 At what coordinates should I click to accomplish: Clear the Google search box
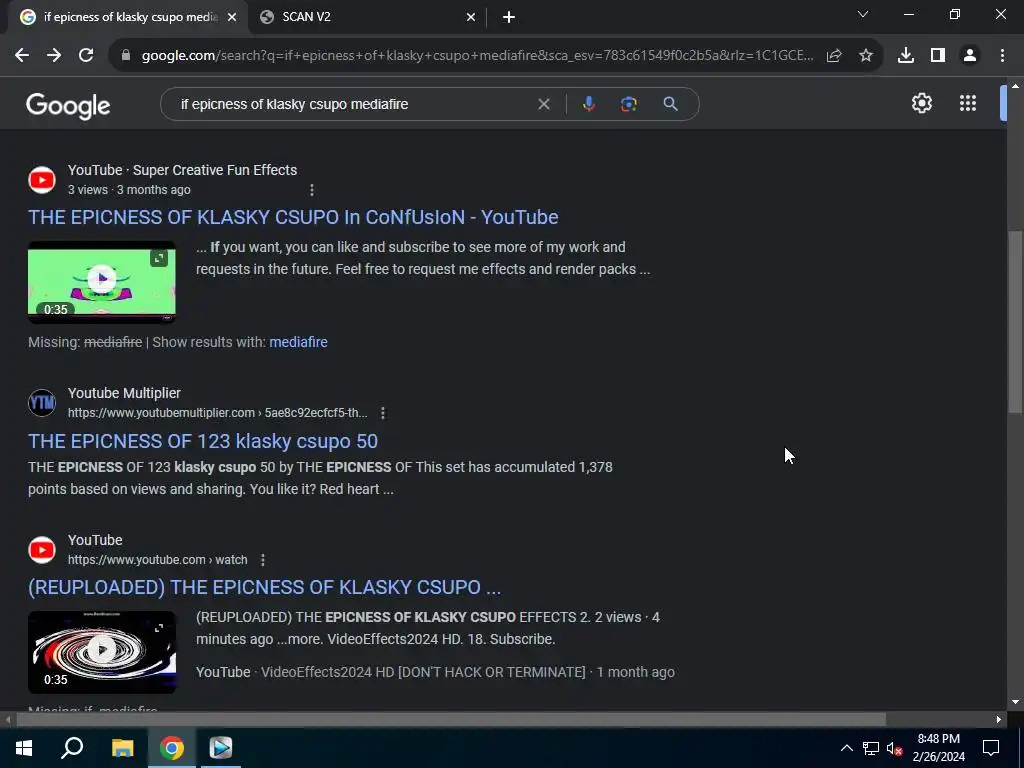pyautogui.click(x=543, y=104)
